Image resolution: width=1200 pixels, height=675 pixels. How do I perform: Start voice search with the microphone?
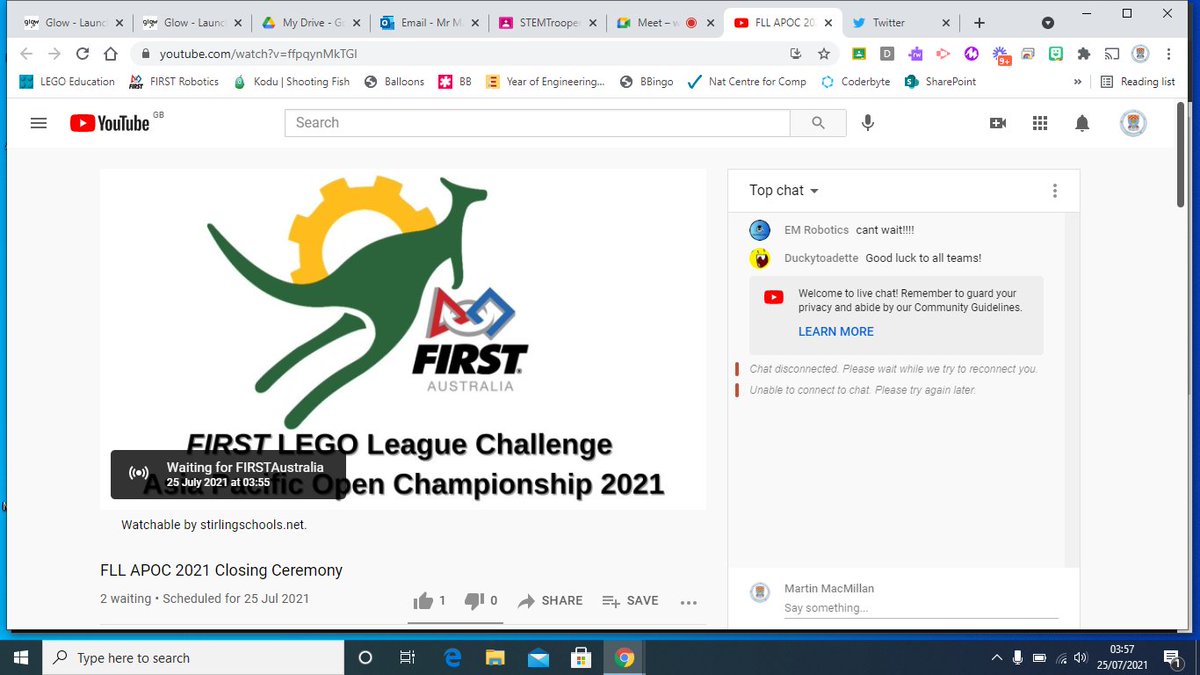(x=868, y=123)
